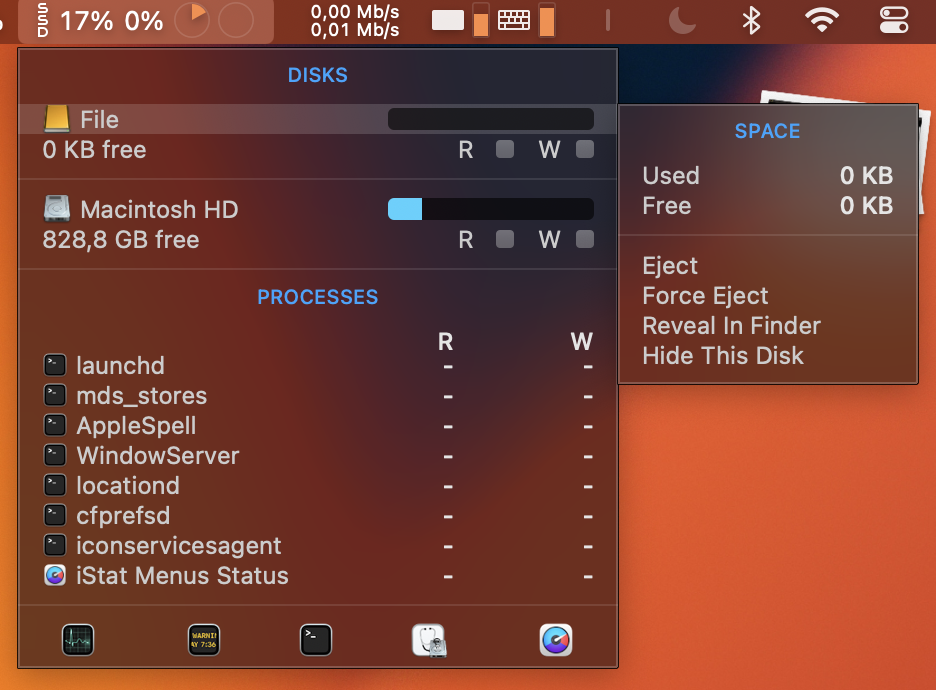Select the cfprefsd process row
Screen dimensions: 936x690
coord(318,515)
